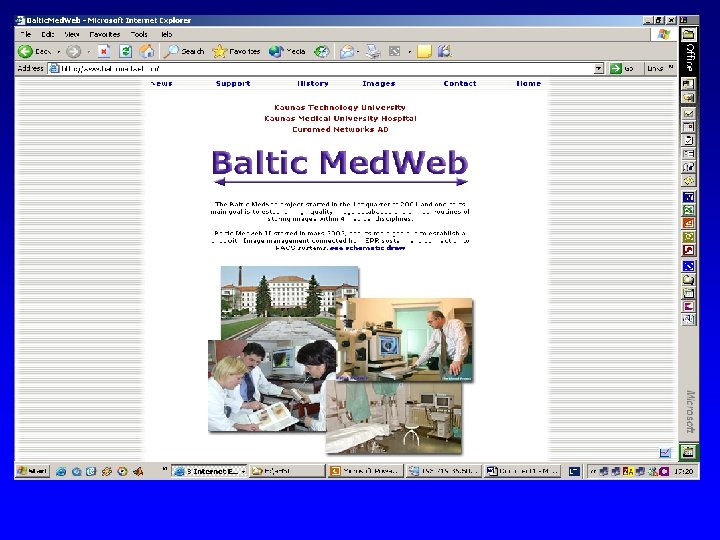Open the View menu
The height and width of the screenshot is (540, 720).
coord(72,34)
